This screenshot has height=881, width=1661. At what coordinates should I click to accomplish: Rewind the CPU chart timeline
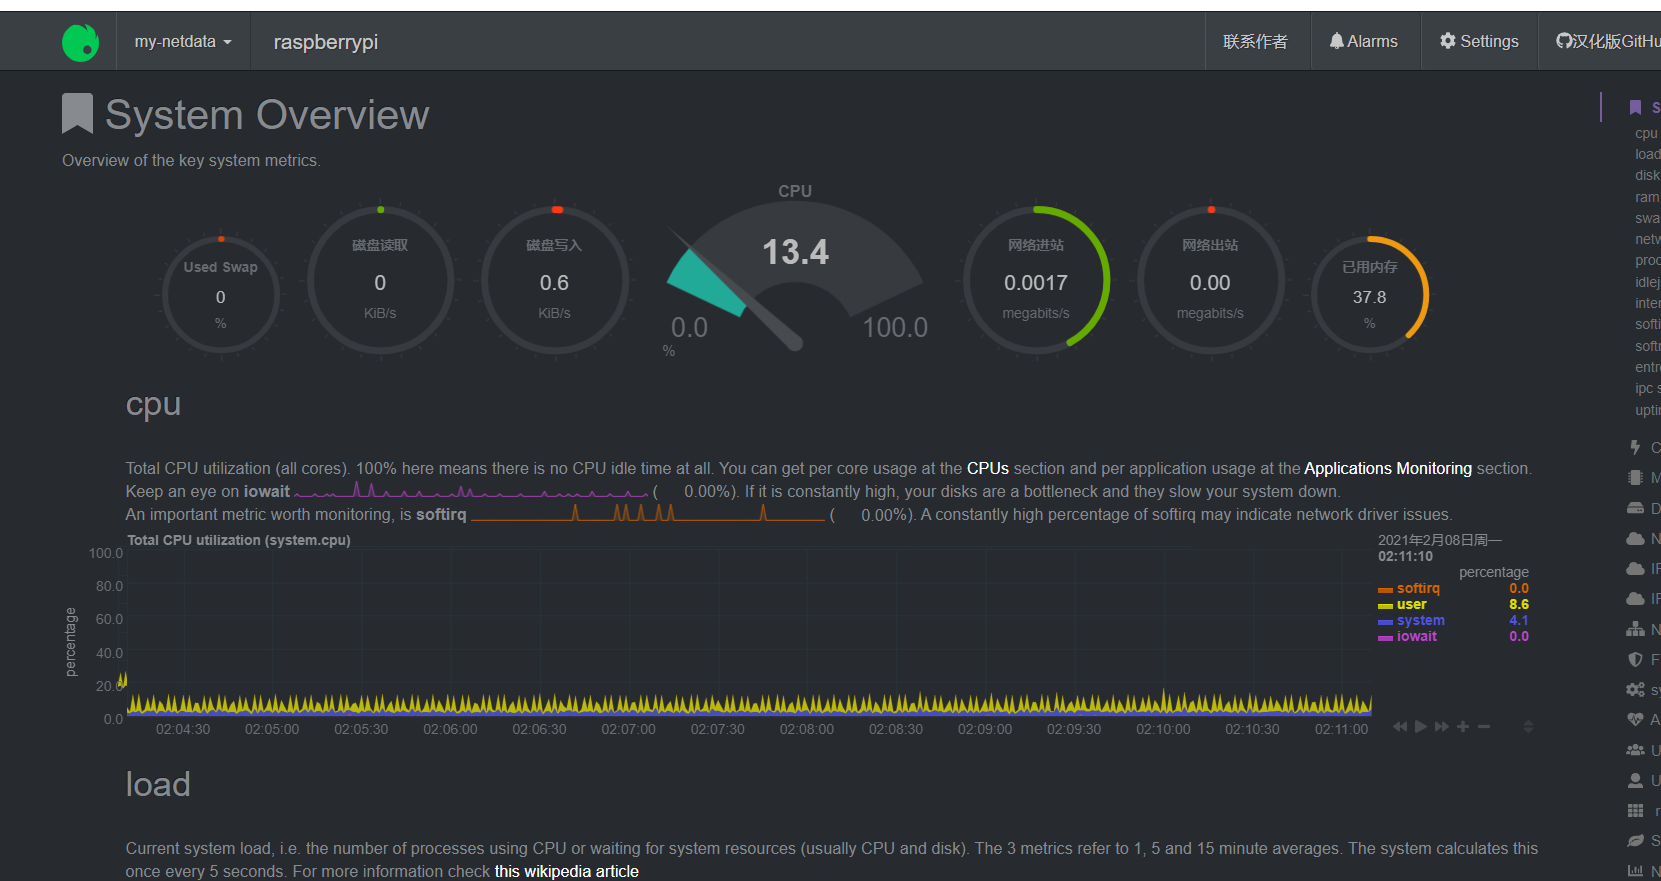coord(1400,726)
